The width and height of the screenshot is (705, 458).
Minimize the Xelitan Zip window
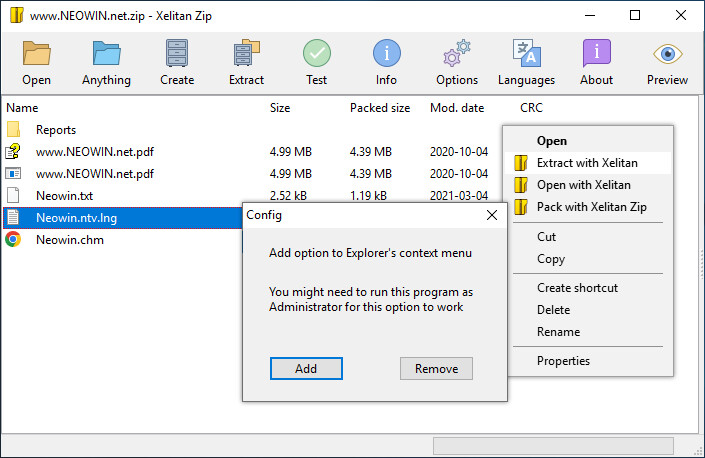[590, 15]
